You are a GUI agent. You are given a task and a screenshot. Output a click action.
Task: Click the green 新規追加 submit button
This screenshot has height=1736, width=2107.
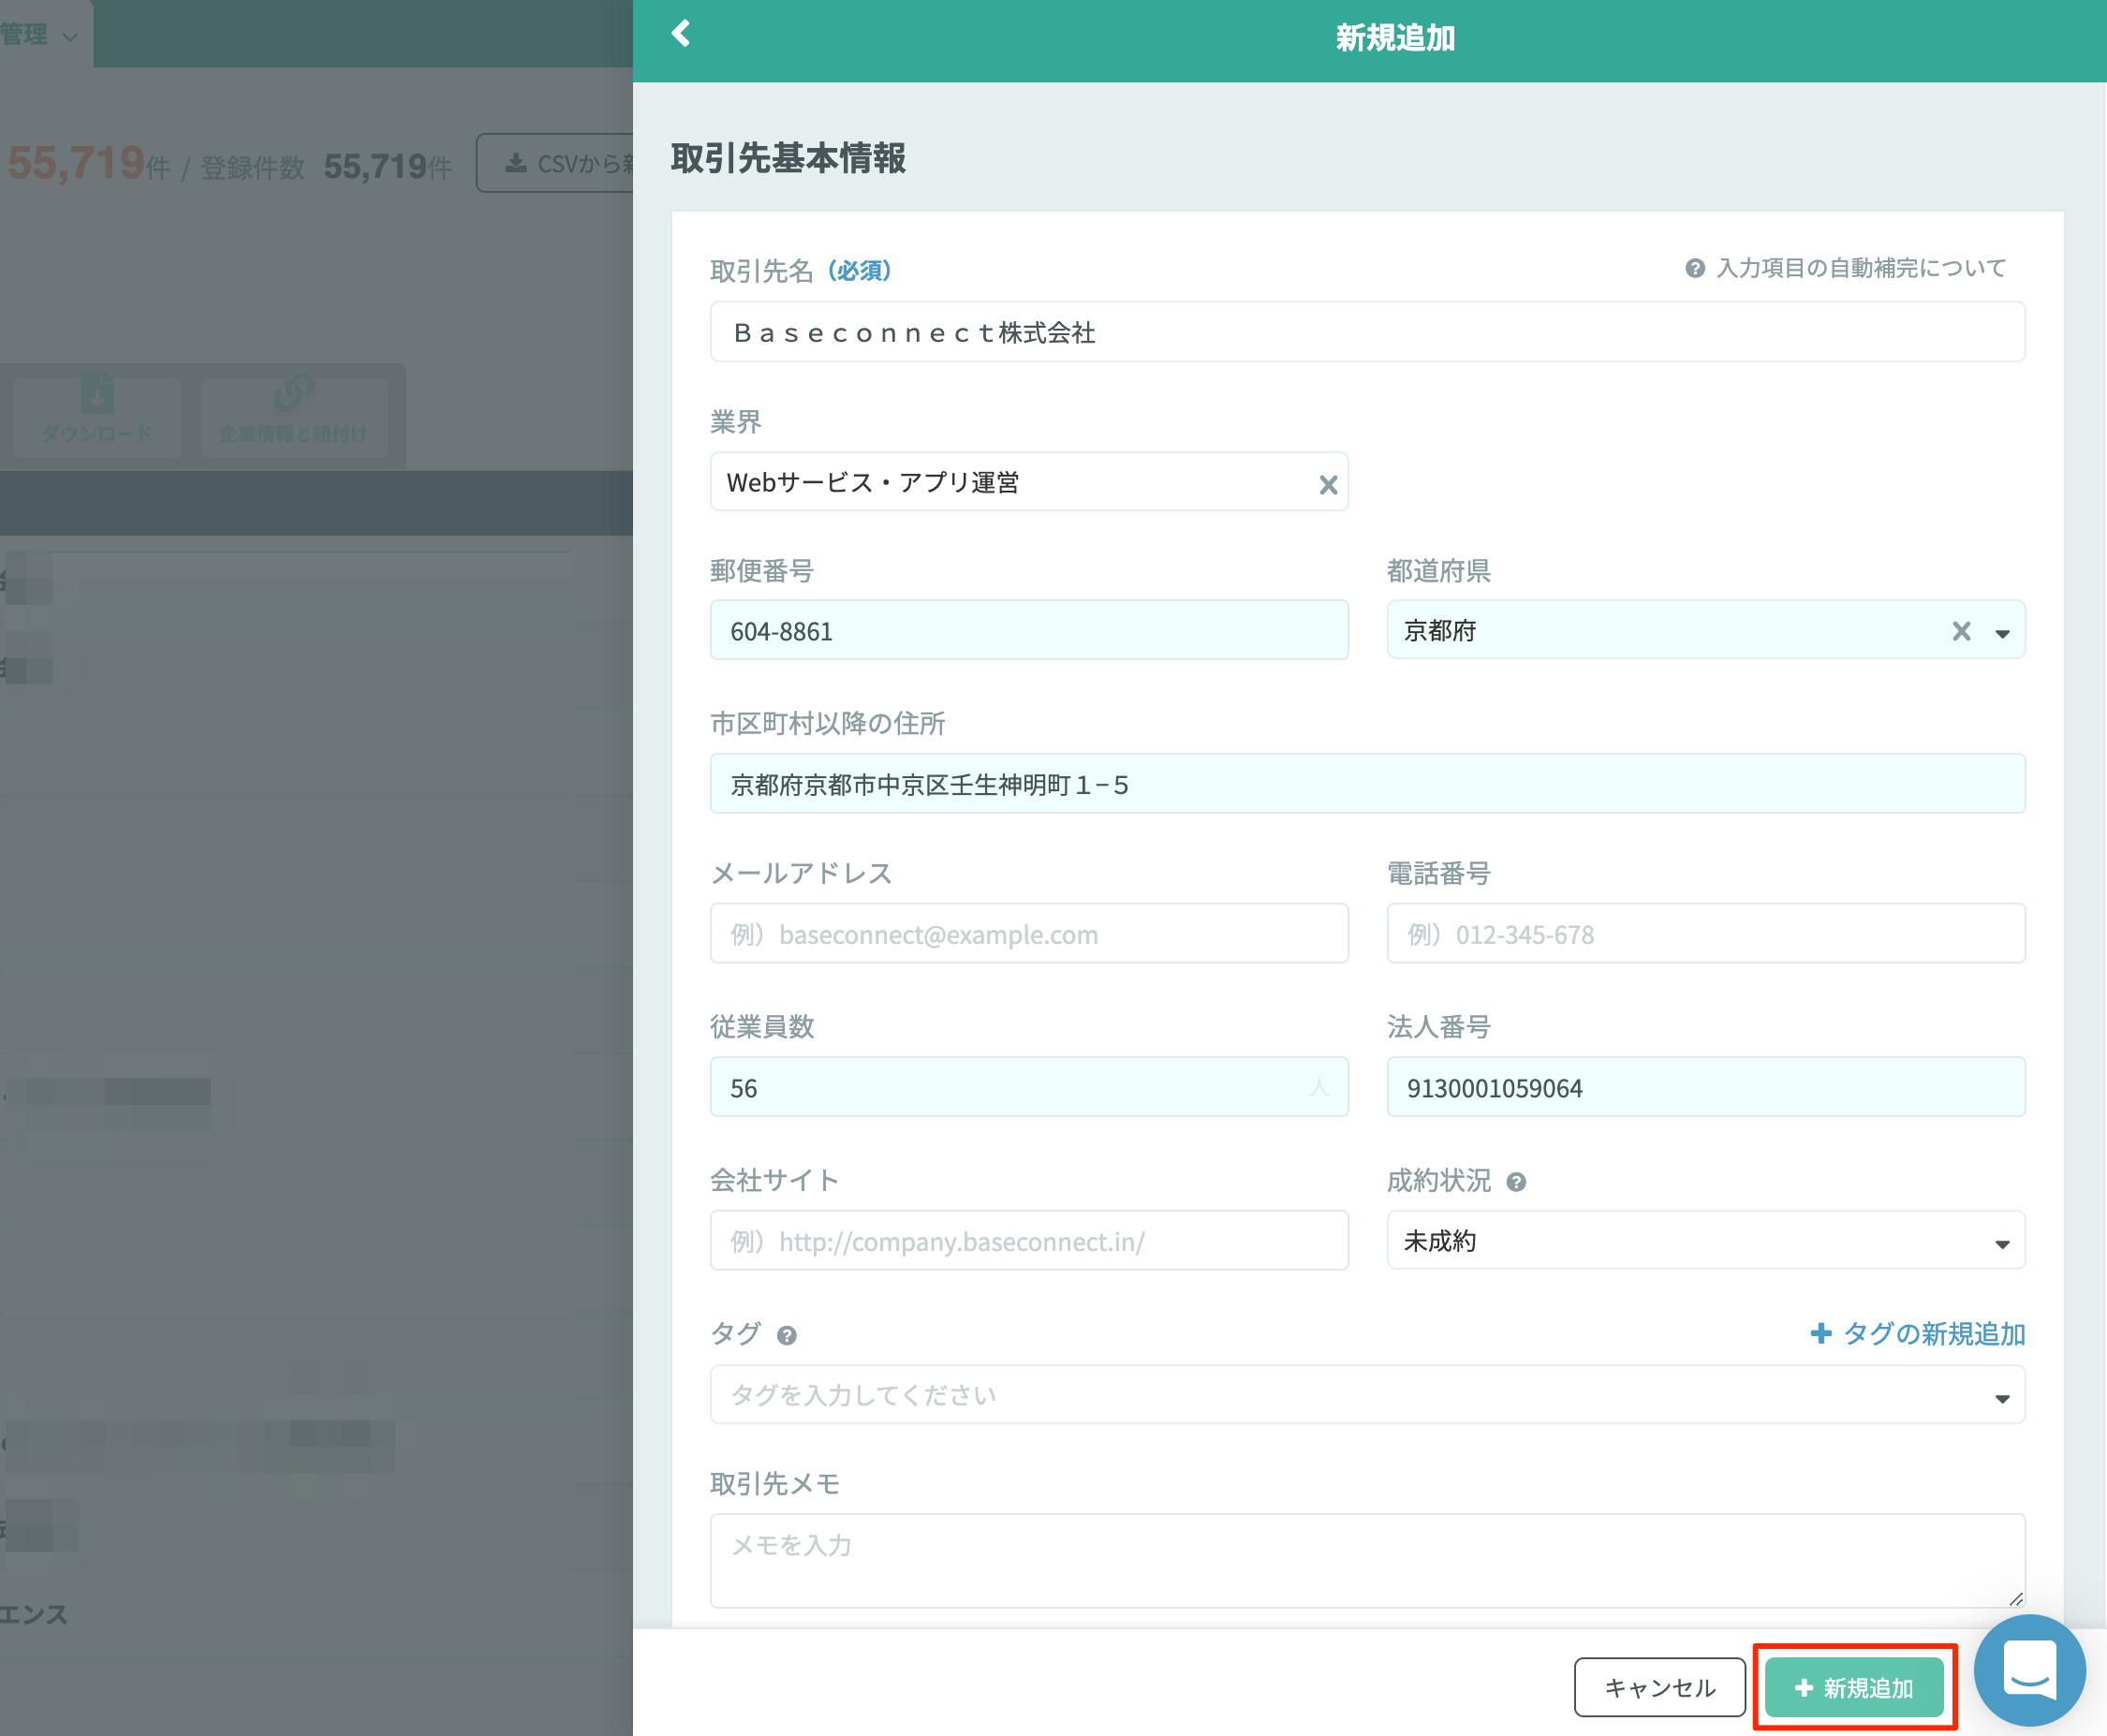point(1854,1687)
